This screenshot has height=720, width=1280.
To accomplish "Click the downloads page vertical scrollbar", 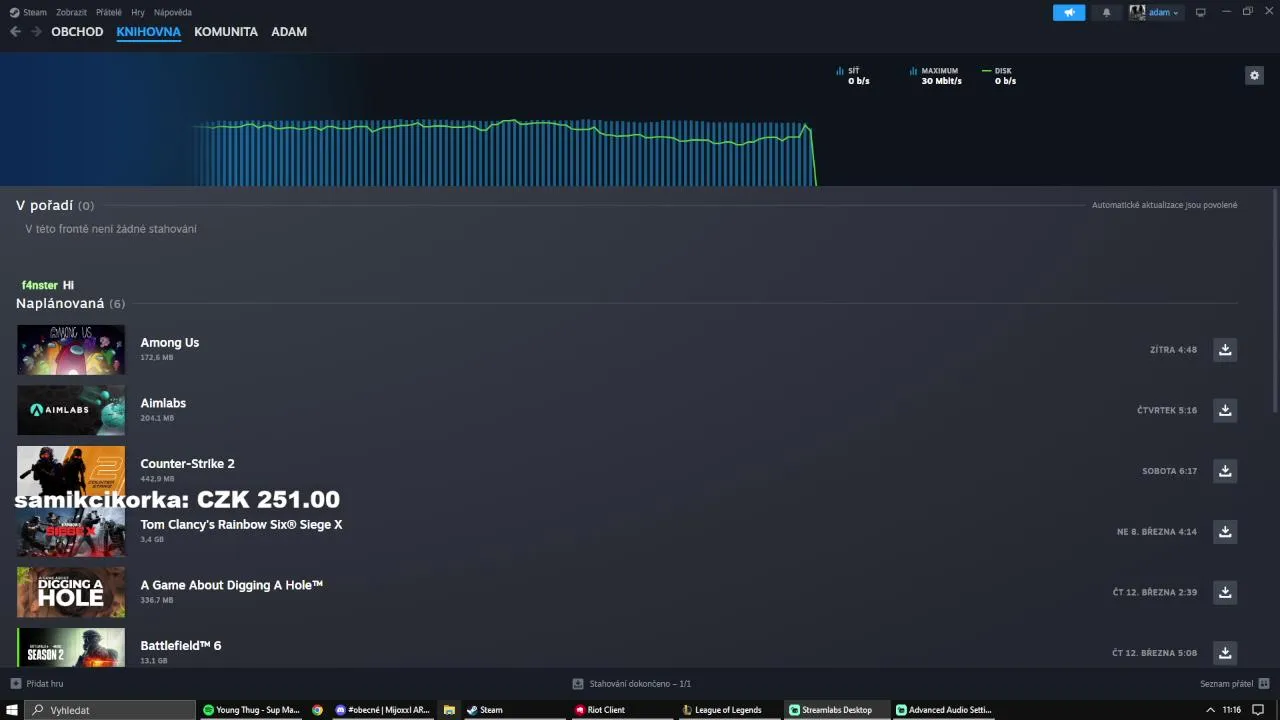I will click(1275, 300).
